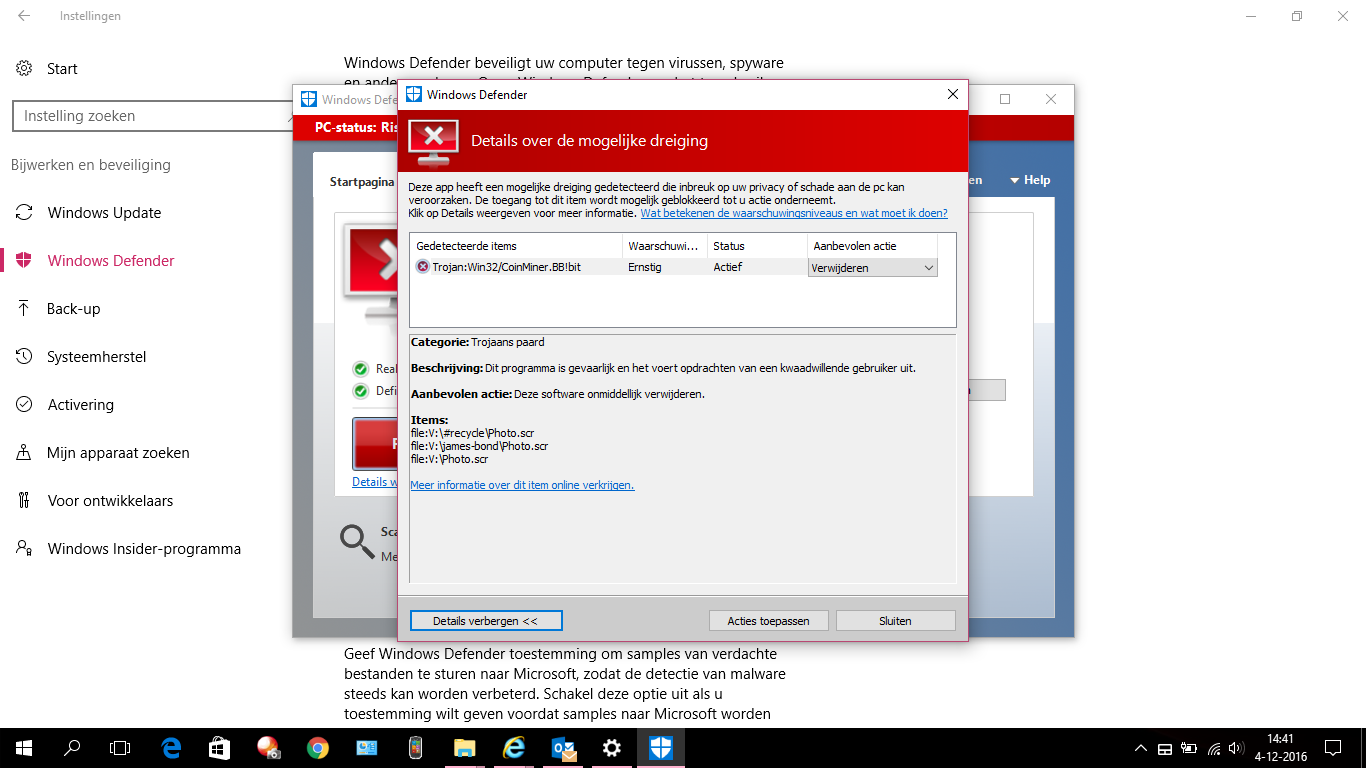Click the red threat icon beside the Trojan entry
Screen dimensions: 1366x768
(422, 267)
